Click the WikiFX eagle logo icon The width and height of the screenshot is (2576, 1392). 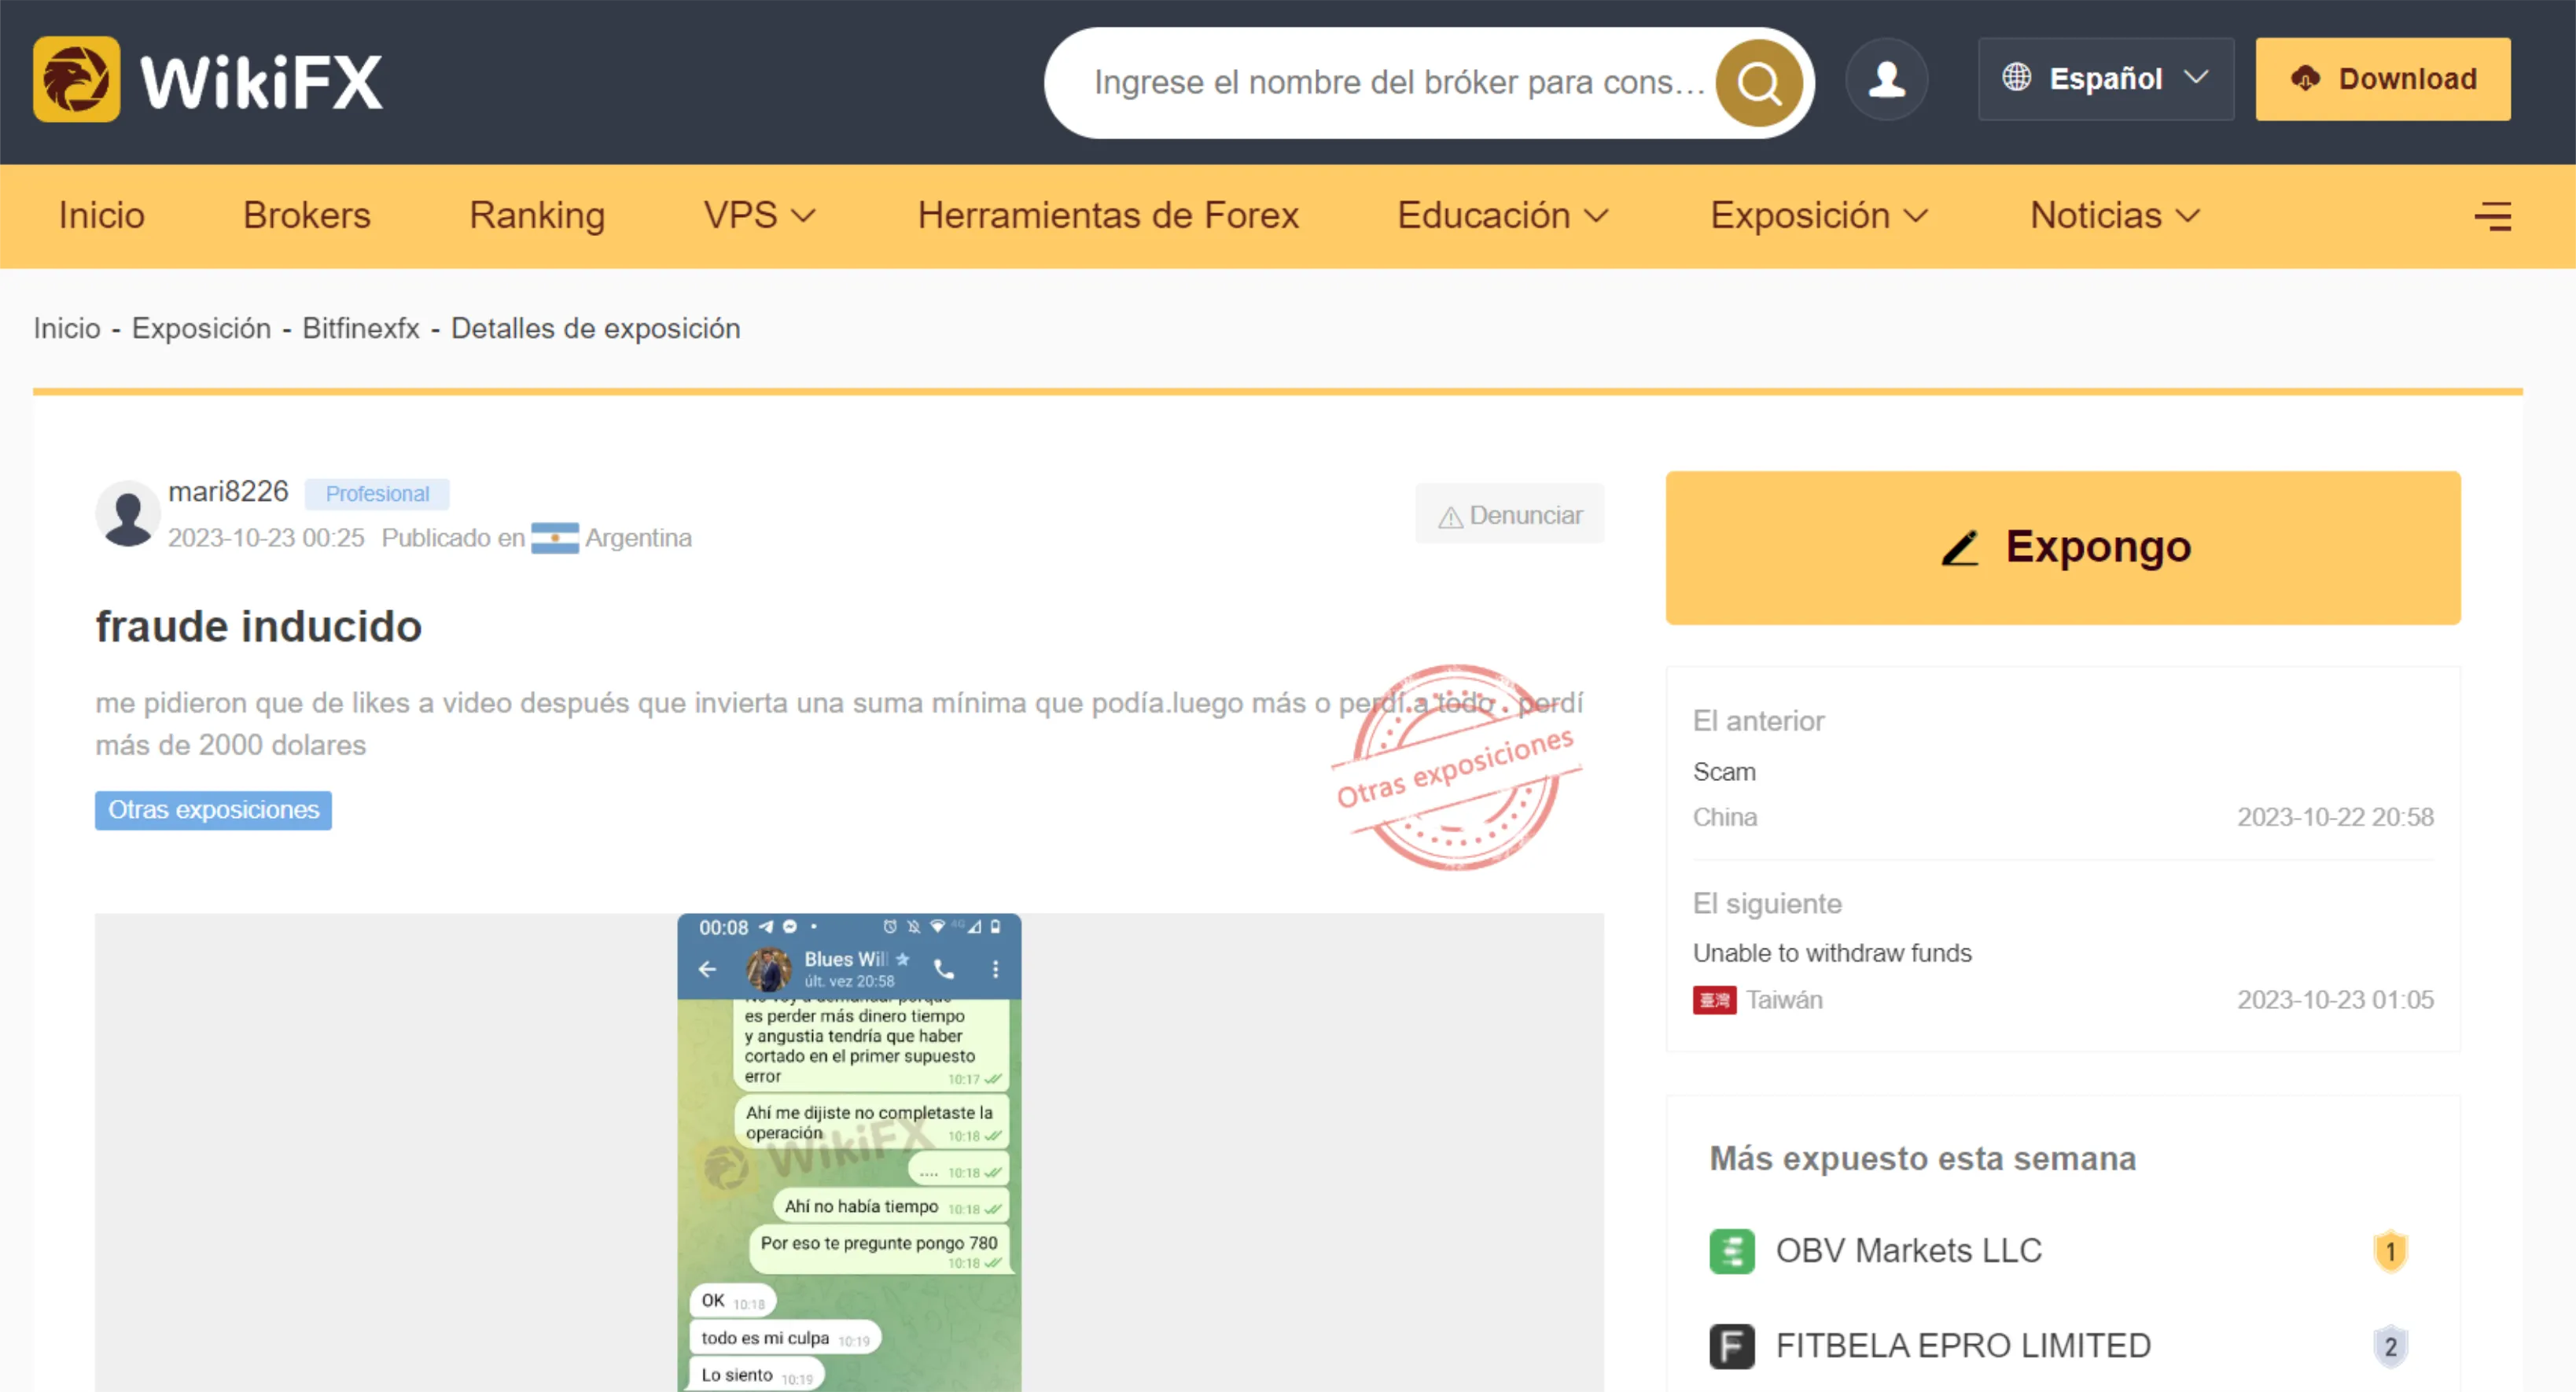[76, 80]
